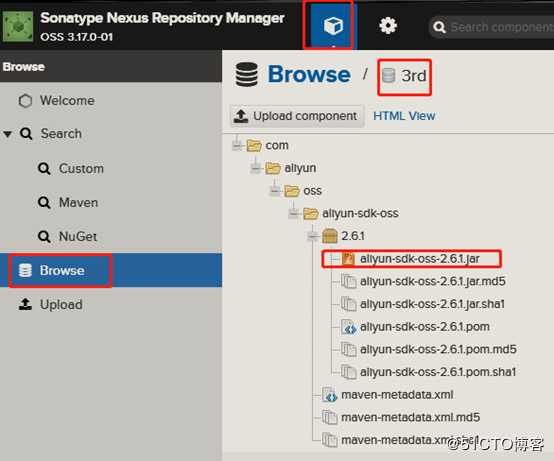Select aliyun-sdk-oss-2.6.1.jar file
Screen dimensions: 554x461
click(420, 259)
